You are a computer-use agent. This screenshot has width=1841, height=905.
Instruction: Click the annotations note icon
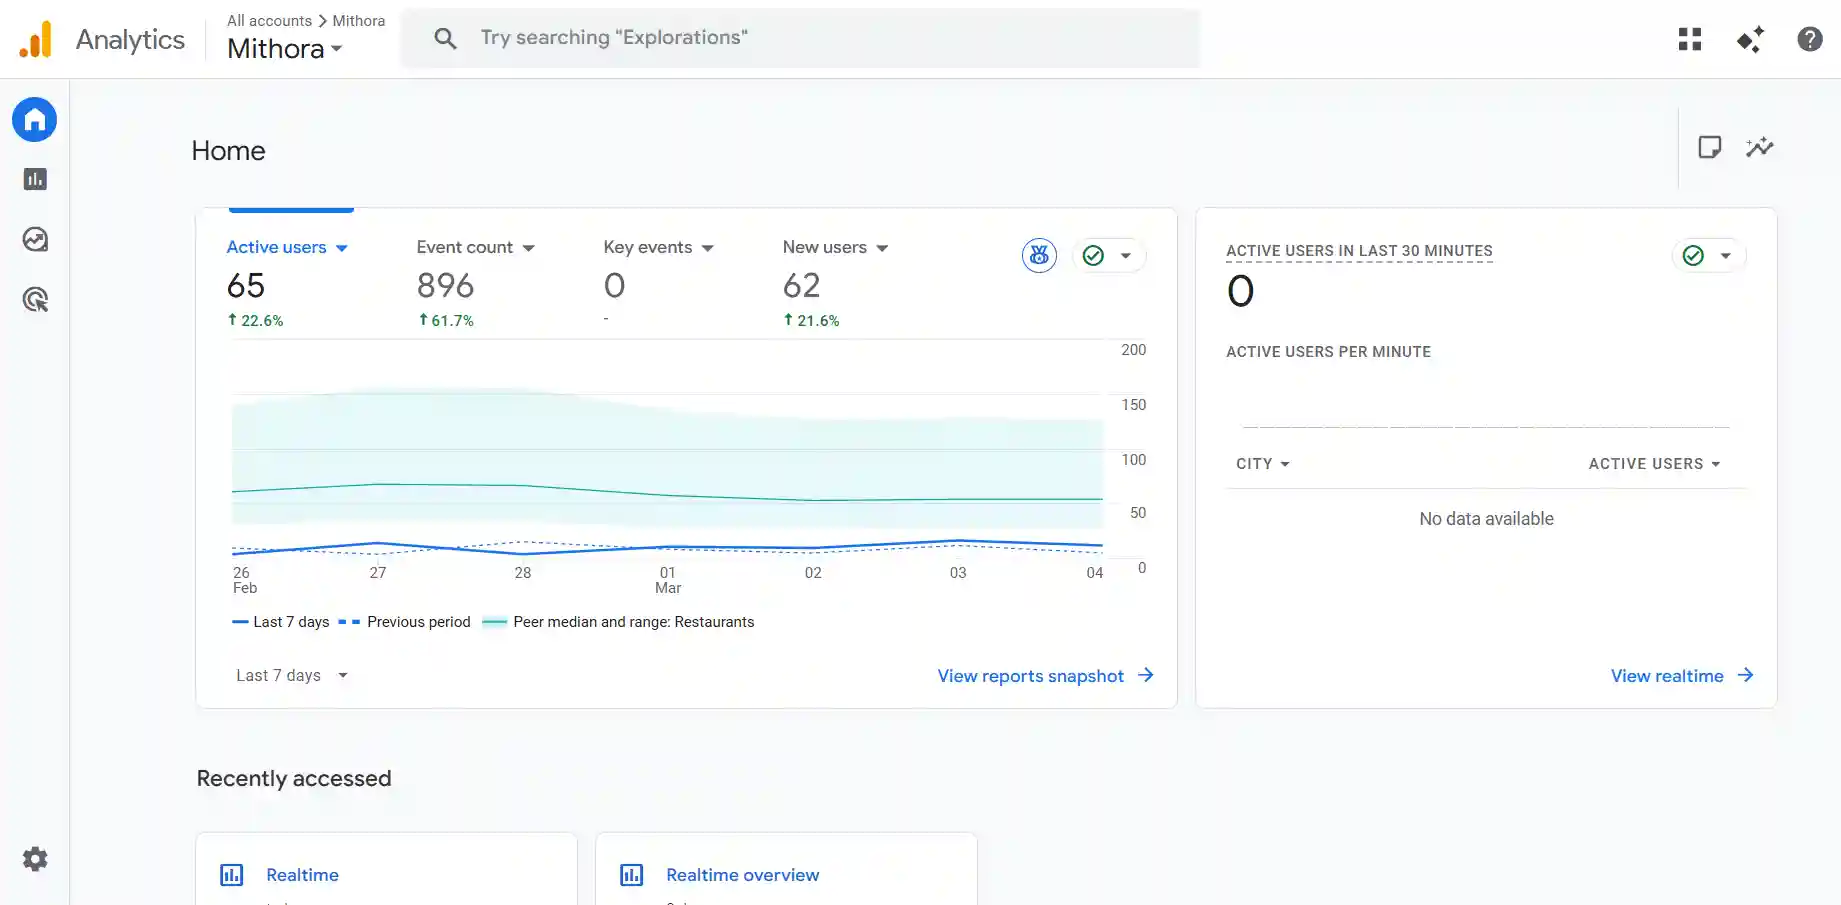[x=1709, y=148]
